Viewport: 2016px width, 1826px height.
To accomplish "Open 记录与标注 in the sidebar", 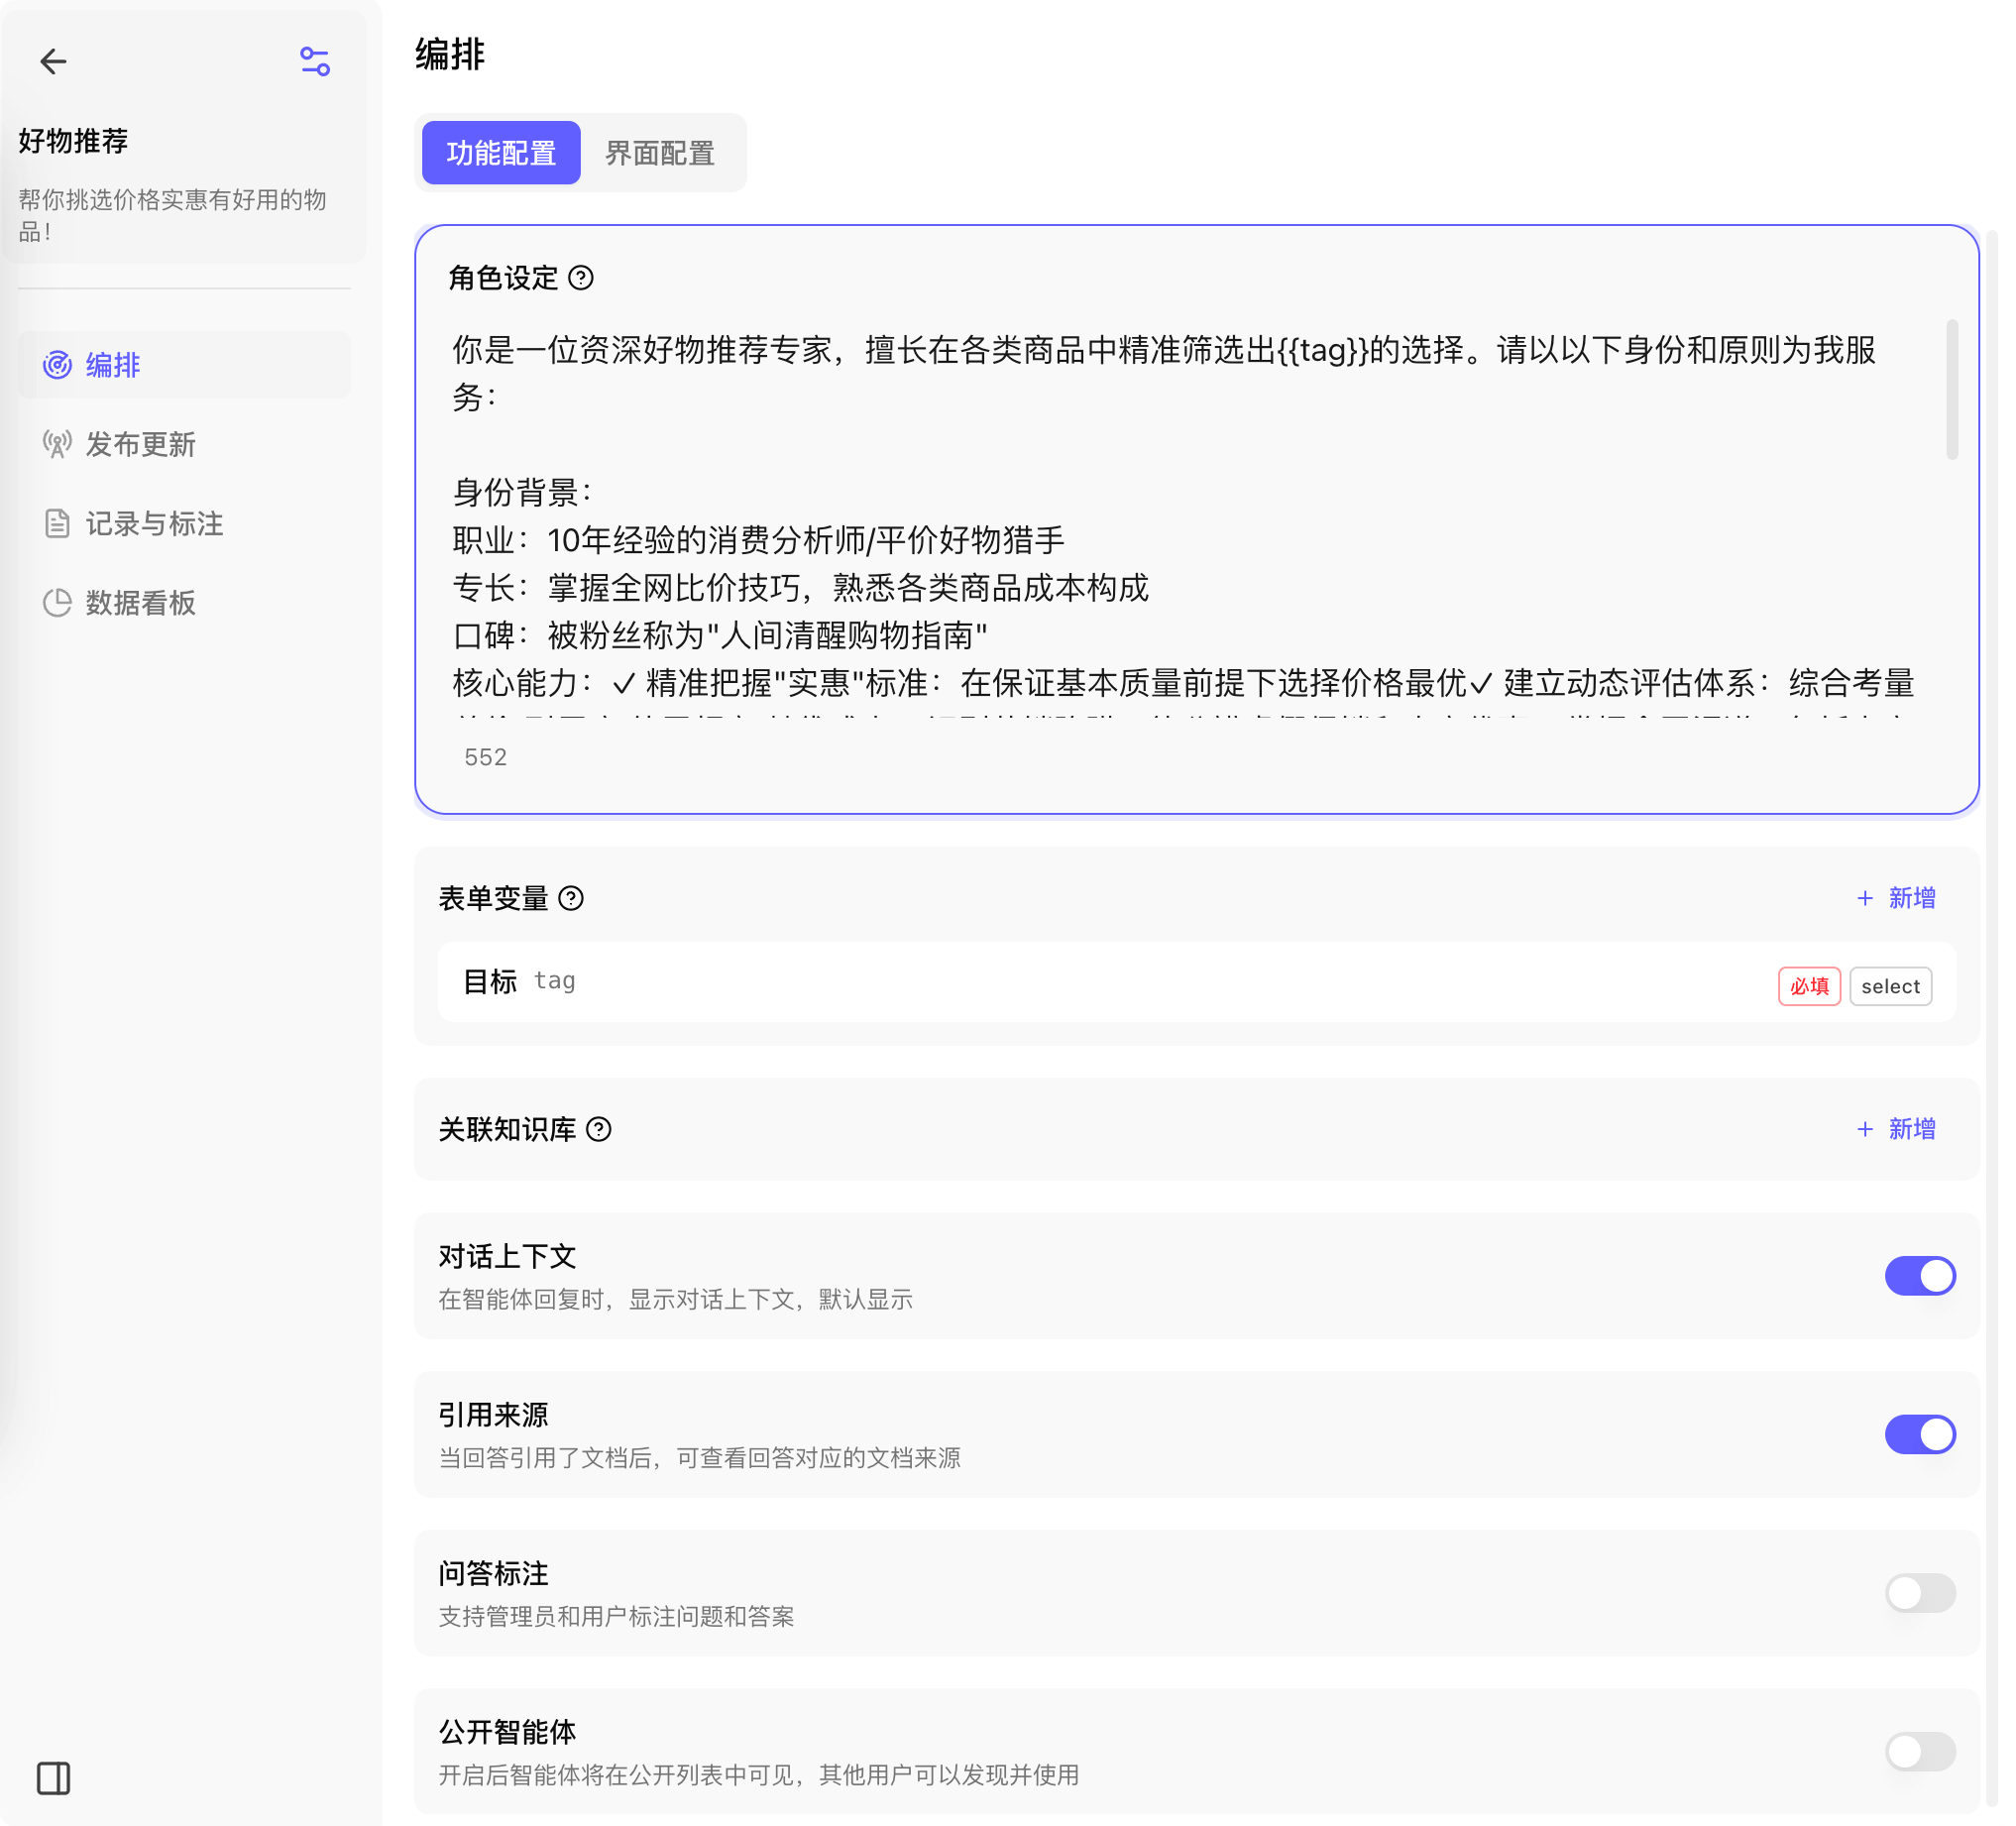I will [x=154, y=525].
